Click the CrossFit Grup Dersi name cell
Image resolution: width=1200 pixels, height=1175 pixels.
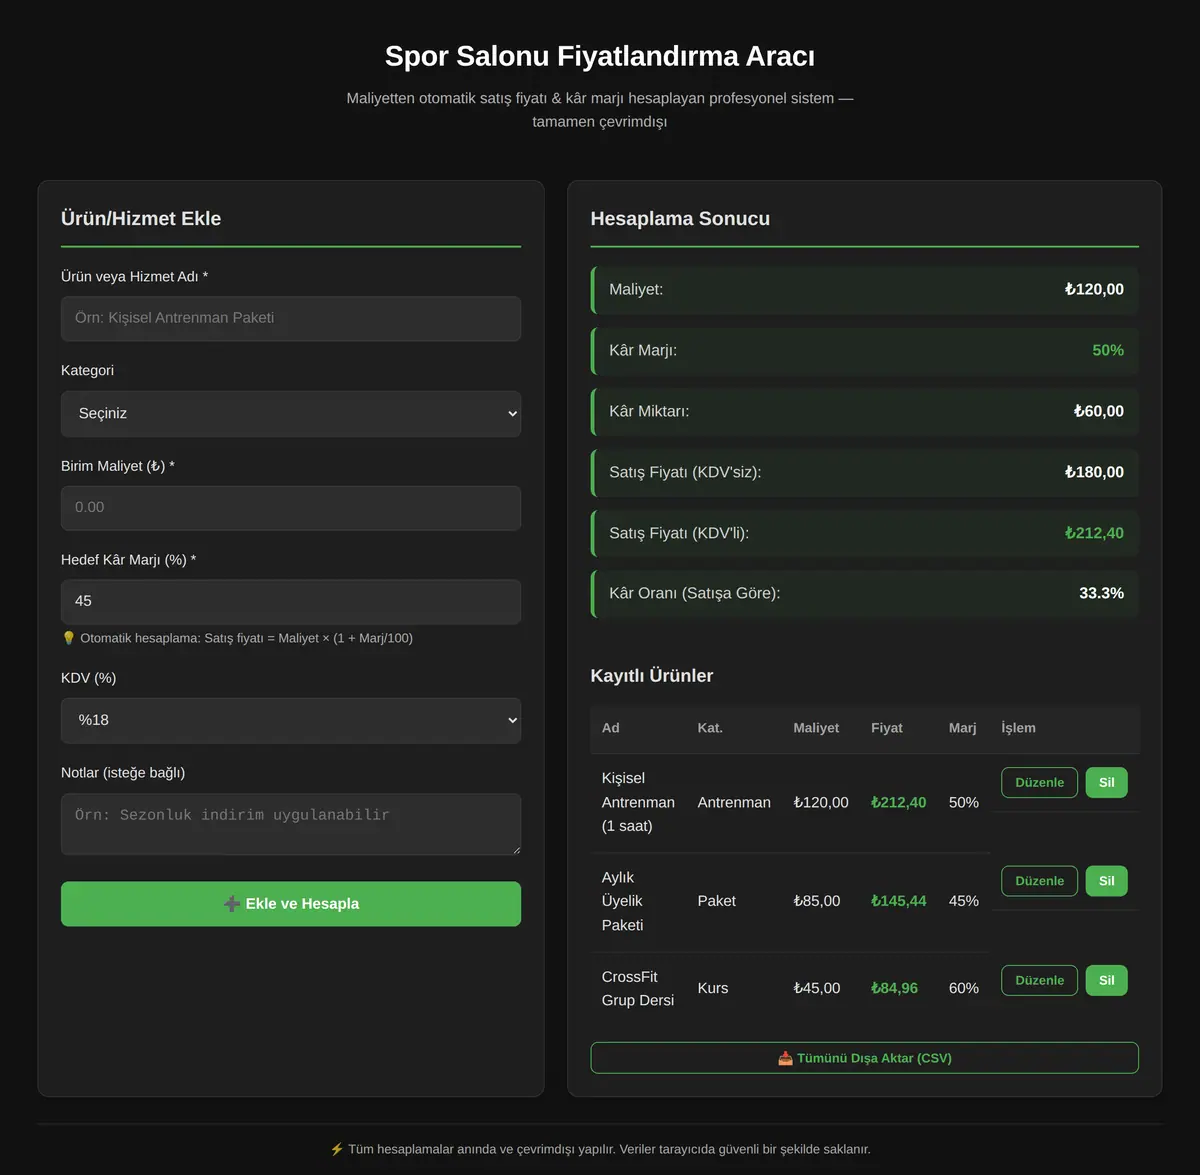pyautogui.click(x=638, y=988)
